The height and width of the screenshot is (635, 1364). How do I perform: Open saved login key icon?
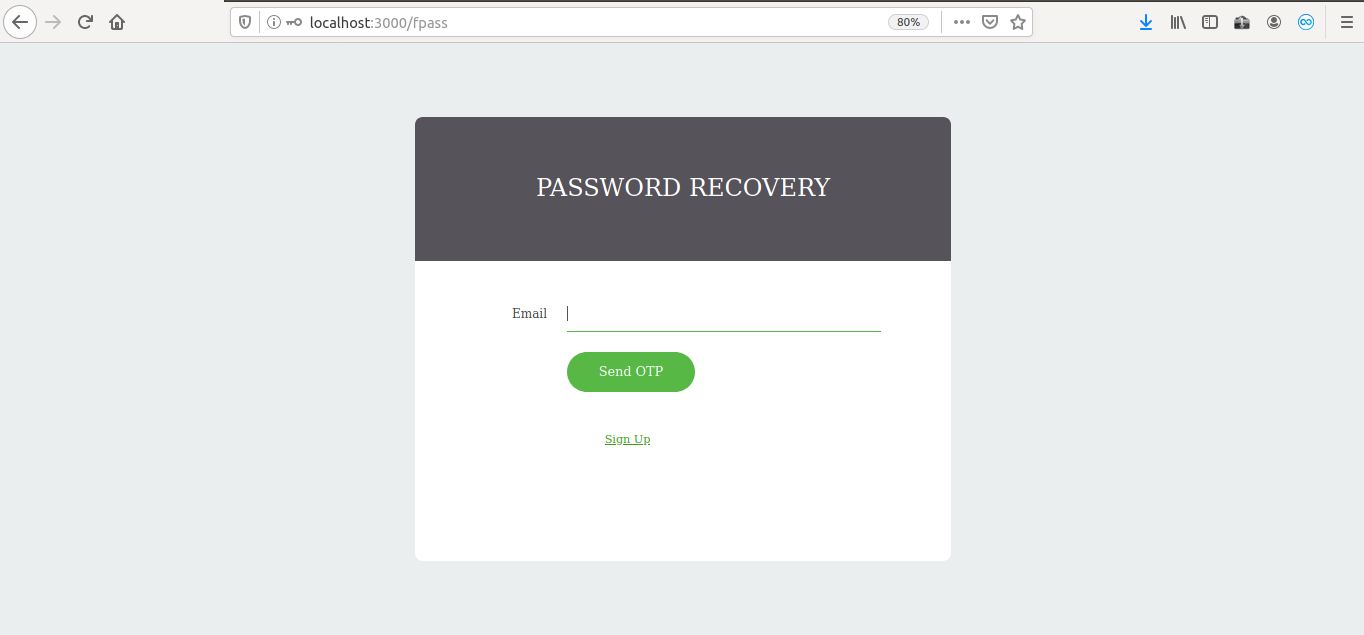294,22
